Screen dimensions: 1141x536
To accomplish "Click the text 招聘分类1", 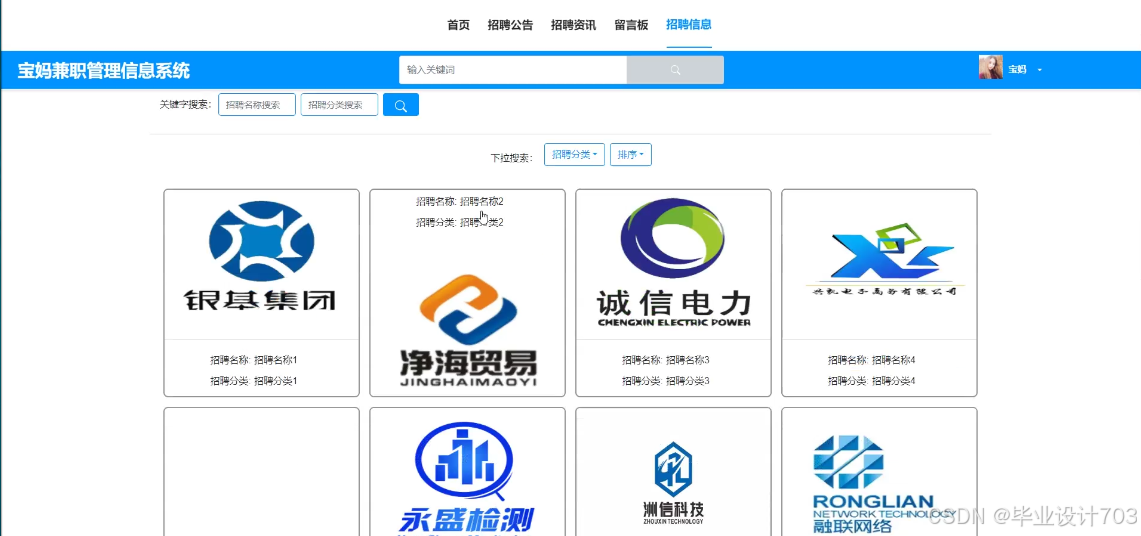I will [276, 381].
